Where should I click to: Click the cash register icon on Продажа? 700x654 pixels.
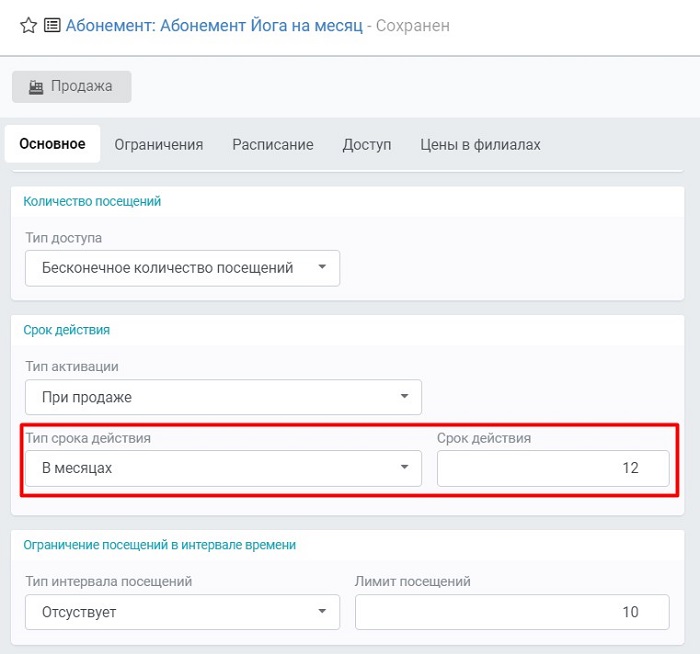(x=36, y=87)
